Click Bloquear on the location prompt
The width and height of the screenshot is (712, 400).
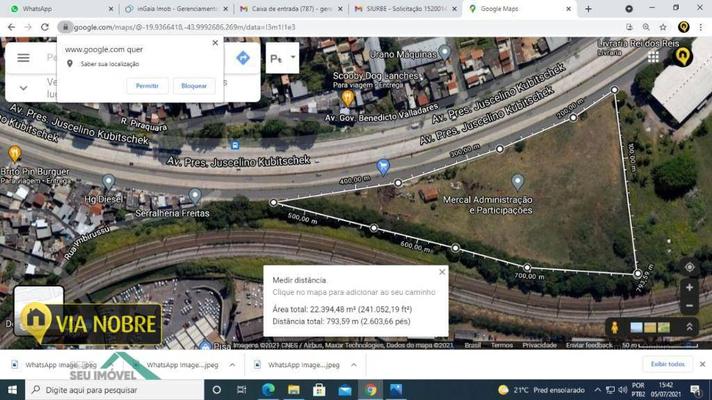(193, 86)
